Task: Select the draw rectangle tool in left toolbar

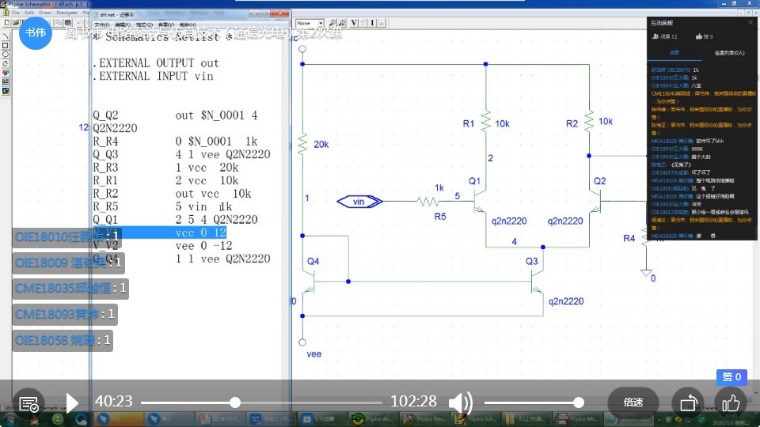Action: (5, 46)
